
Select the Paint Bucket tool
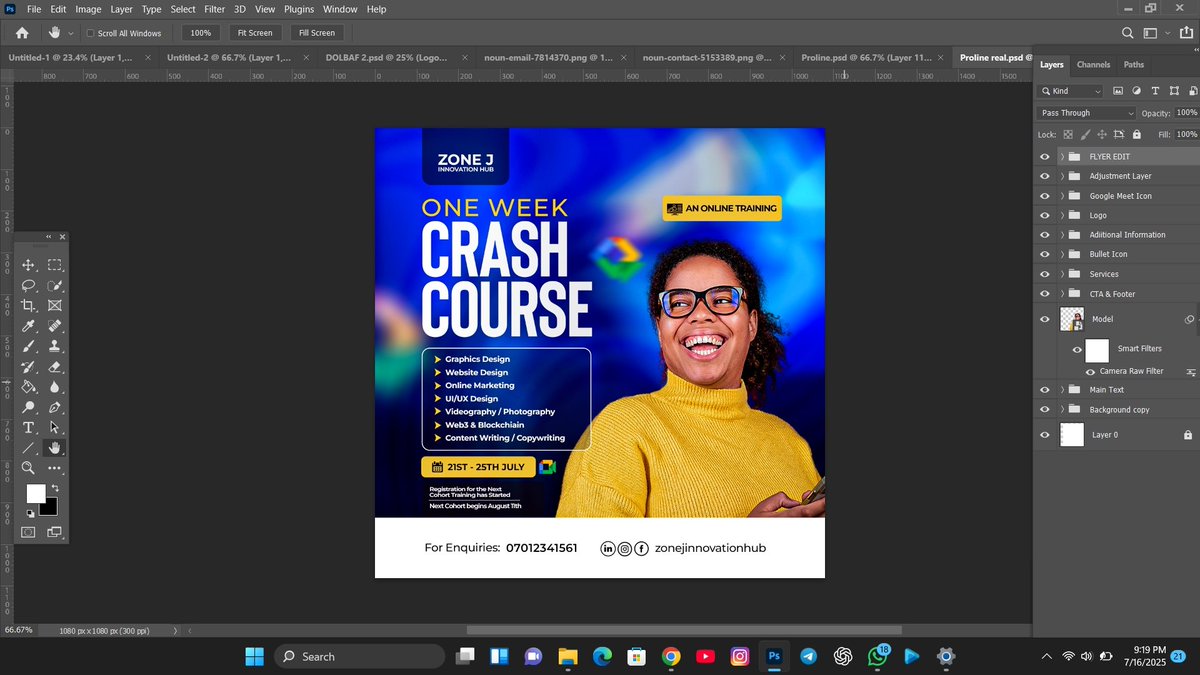(x=29, y=387)
